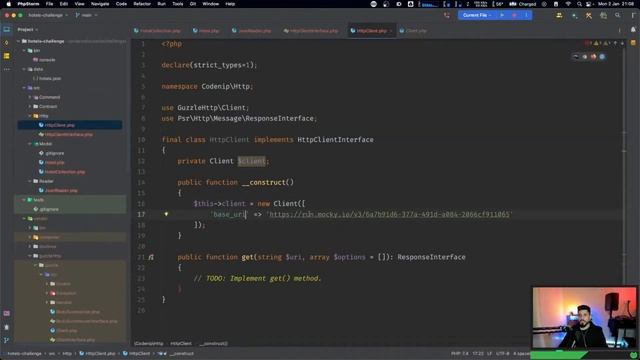This screenshot has width=640, height=360.
Task: Open the Apple menu
Action: 8,4
